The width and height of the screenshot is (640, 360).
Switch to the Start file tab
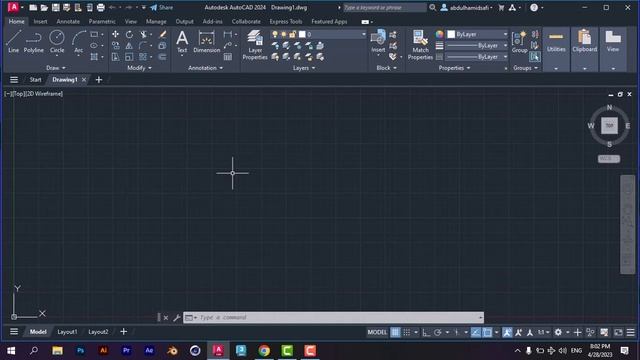[x=36, y=80]
